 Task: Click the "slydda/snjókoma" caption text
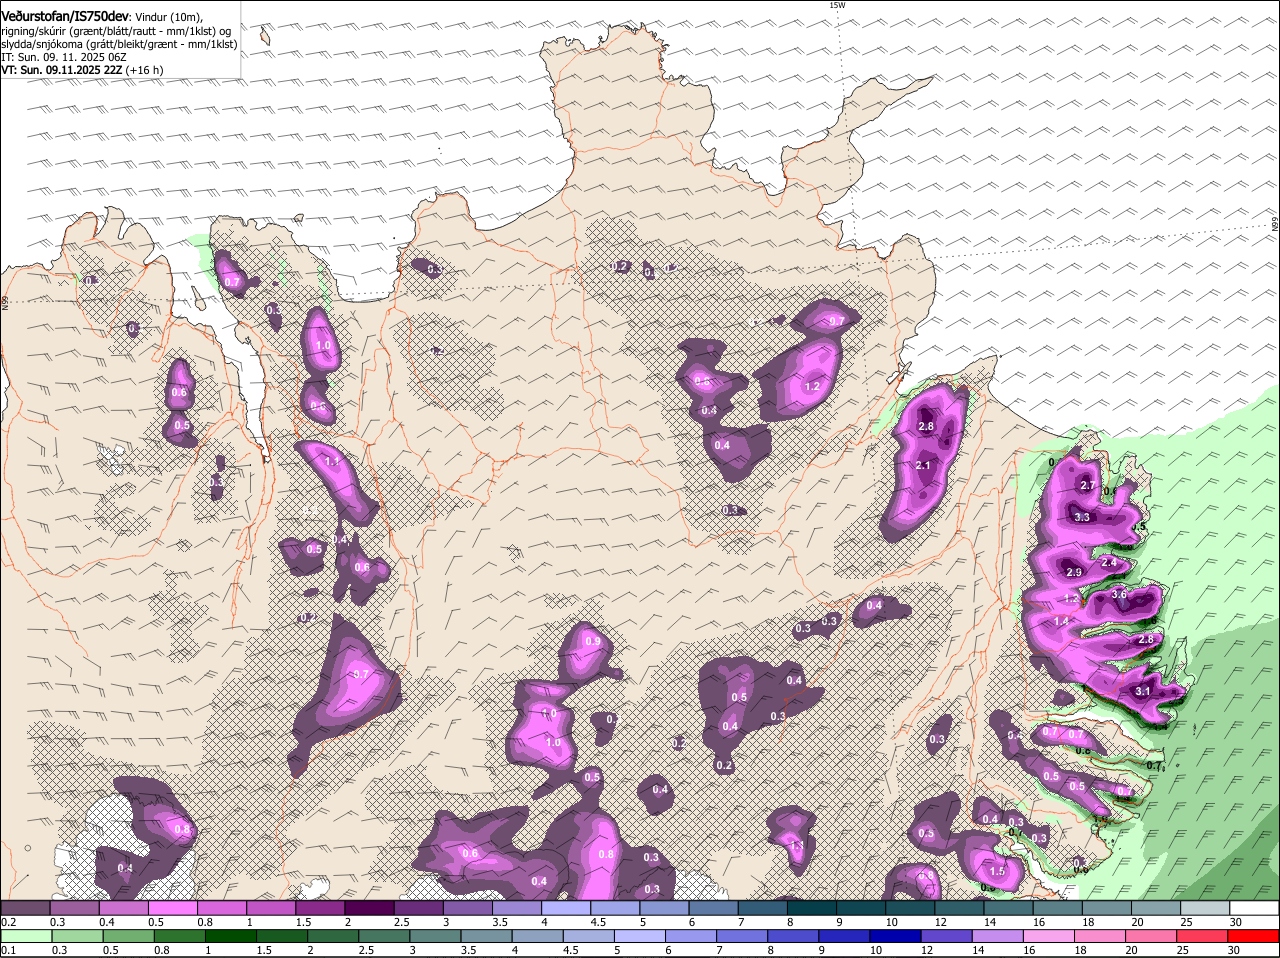(43, 44)
